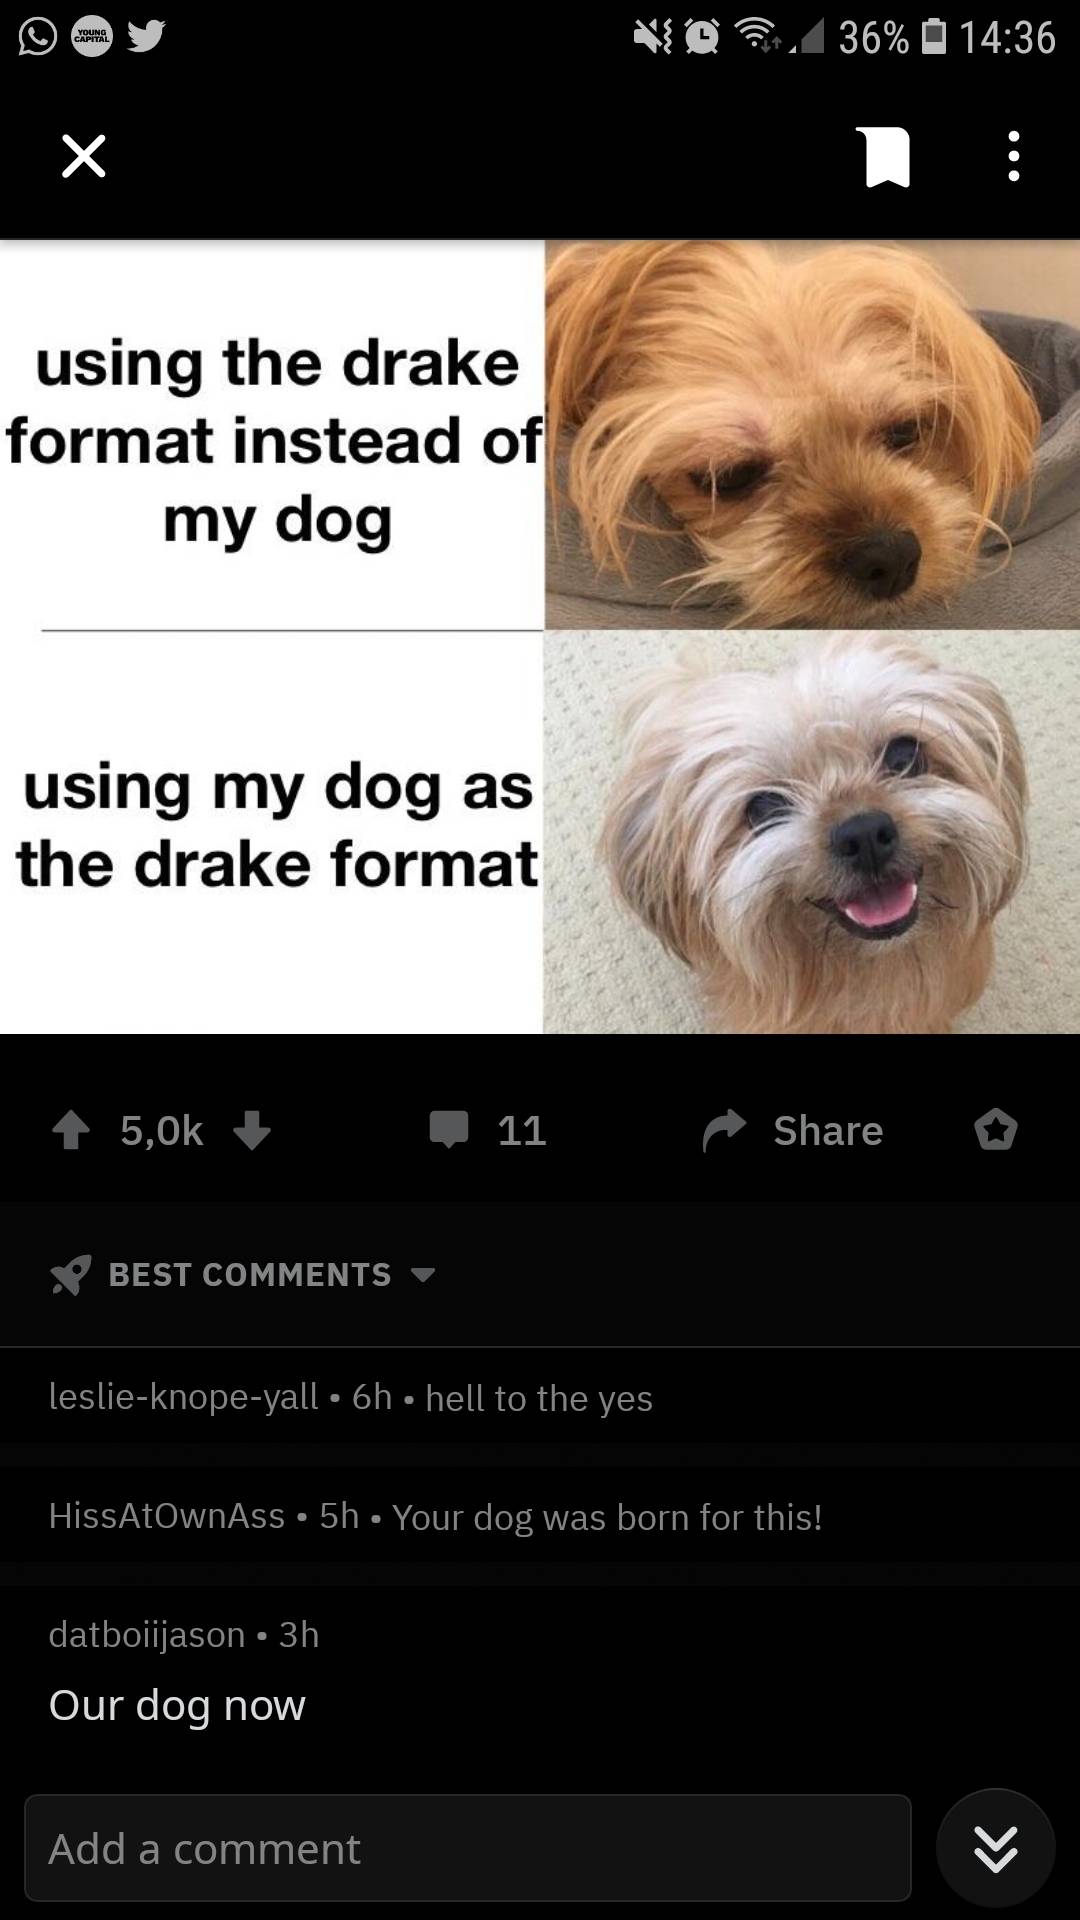Open HissAtOwnAss's comment
The image size is (1080, 1920).
click(540, 1516)
